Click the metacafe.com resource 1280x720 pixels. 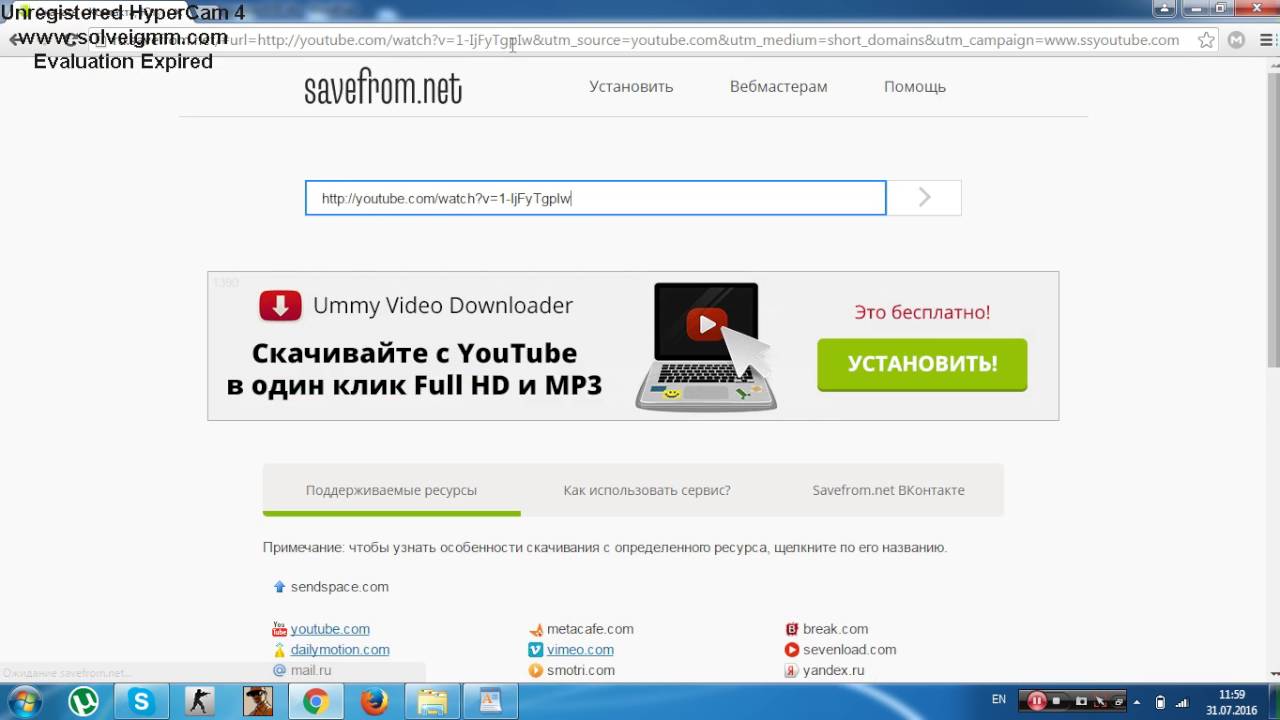pyautogui.click(x=590, y=629)
